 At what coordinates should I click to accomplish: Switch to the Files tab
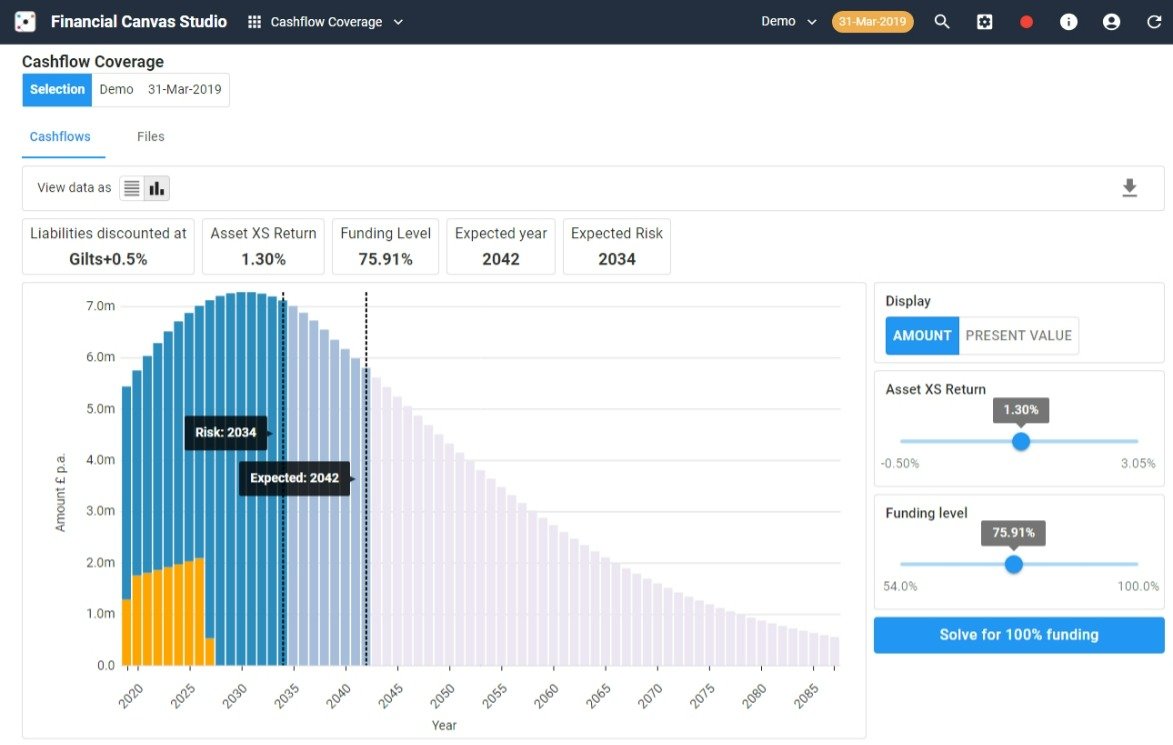point(150,137)
